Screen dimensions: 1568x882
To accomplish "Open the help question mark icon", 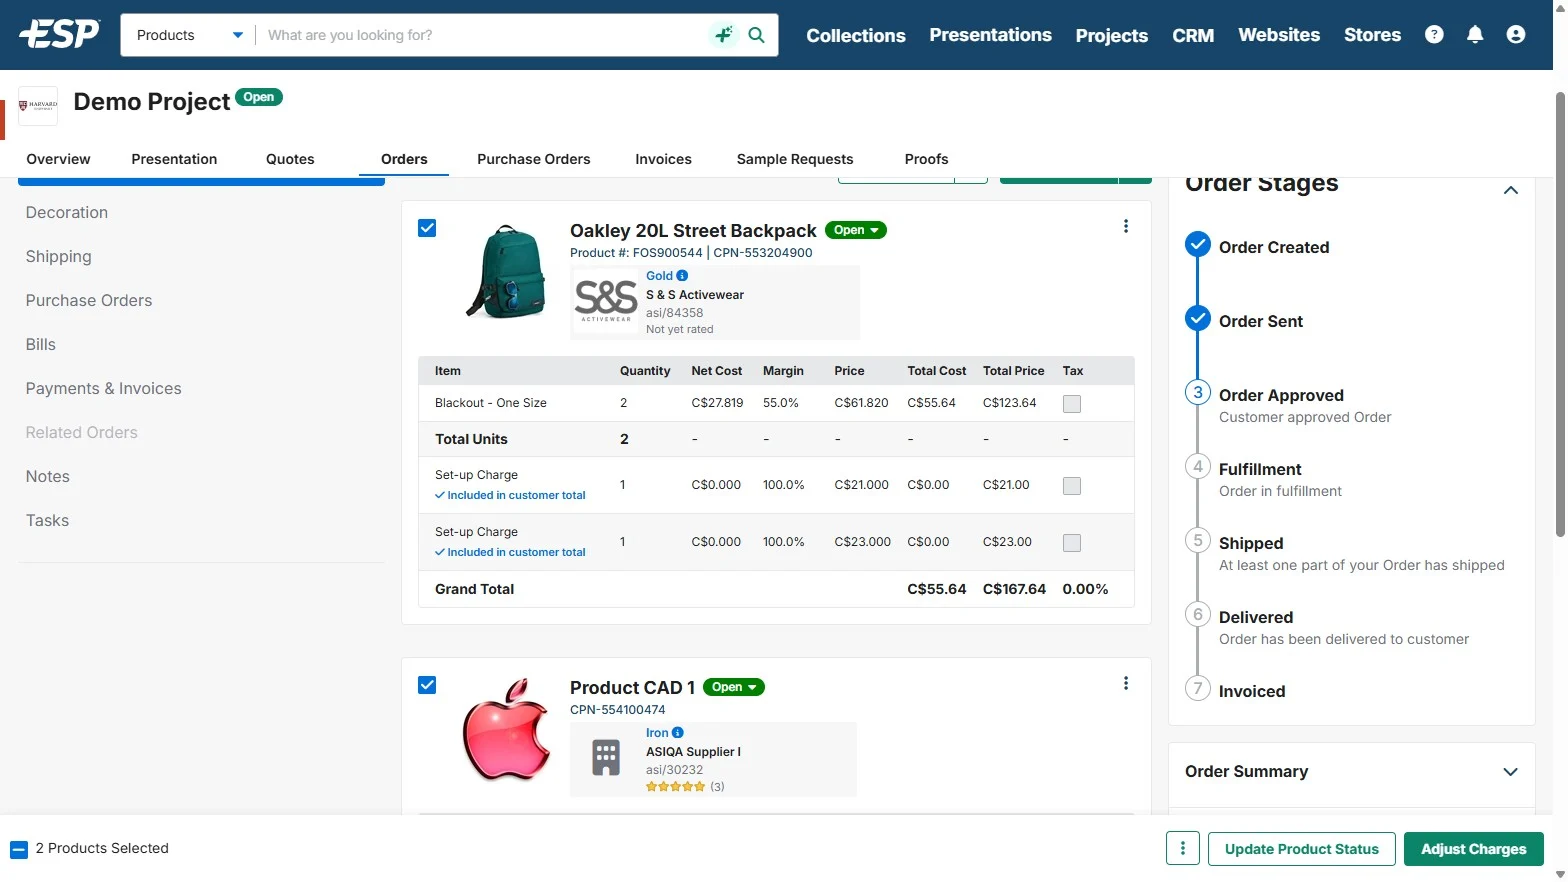I will tap(1434, 35).
